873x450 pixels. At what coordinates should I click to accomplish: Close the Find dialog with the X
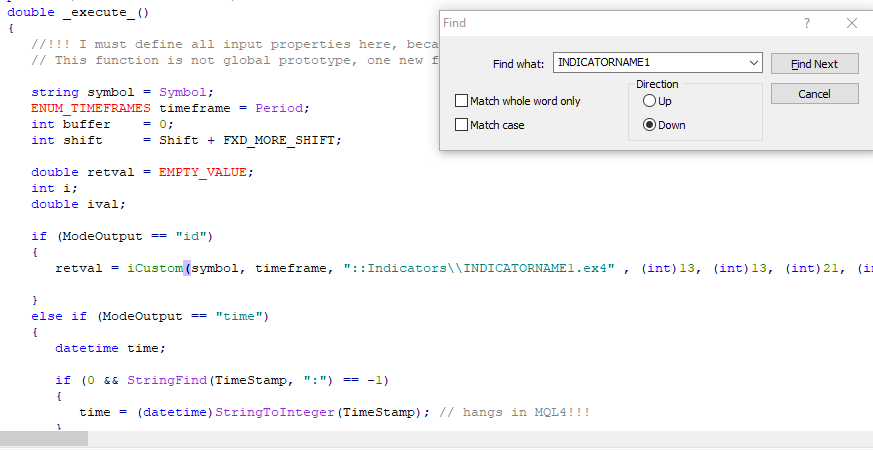(852, 23)
